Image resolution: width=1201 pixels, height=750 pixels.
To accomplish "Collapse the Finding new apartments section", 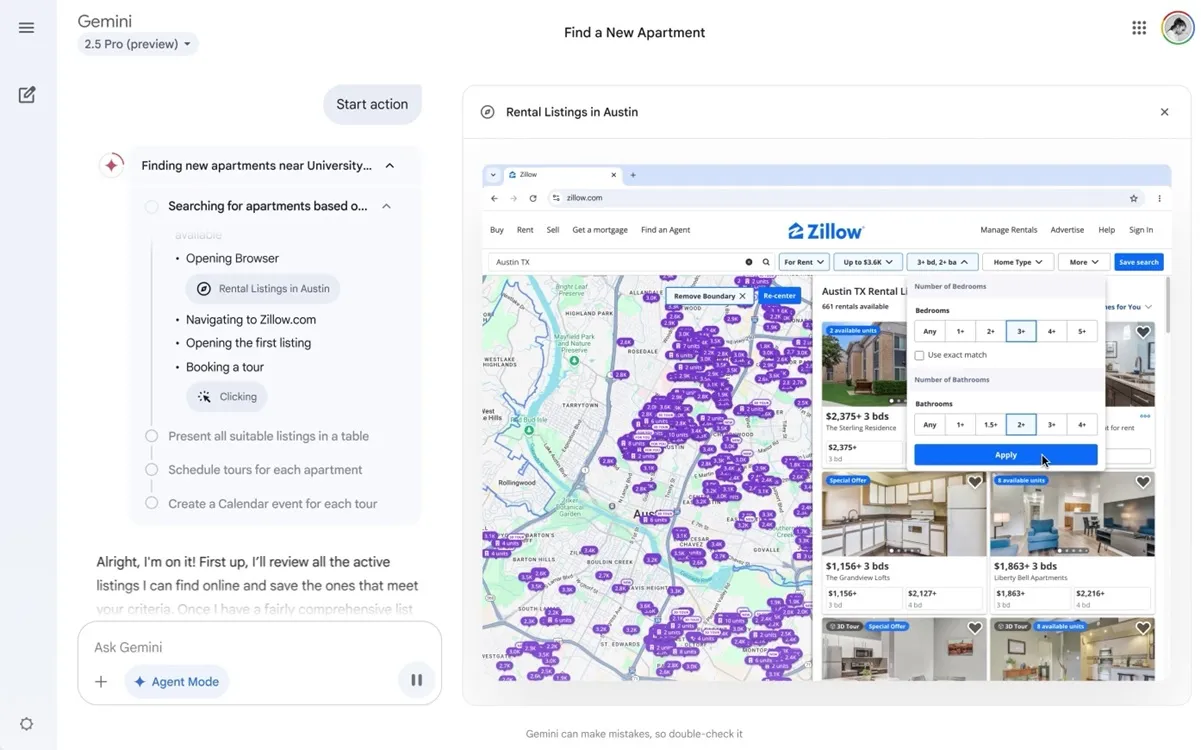I will click(390, 166).
